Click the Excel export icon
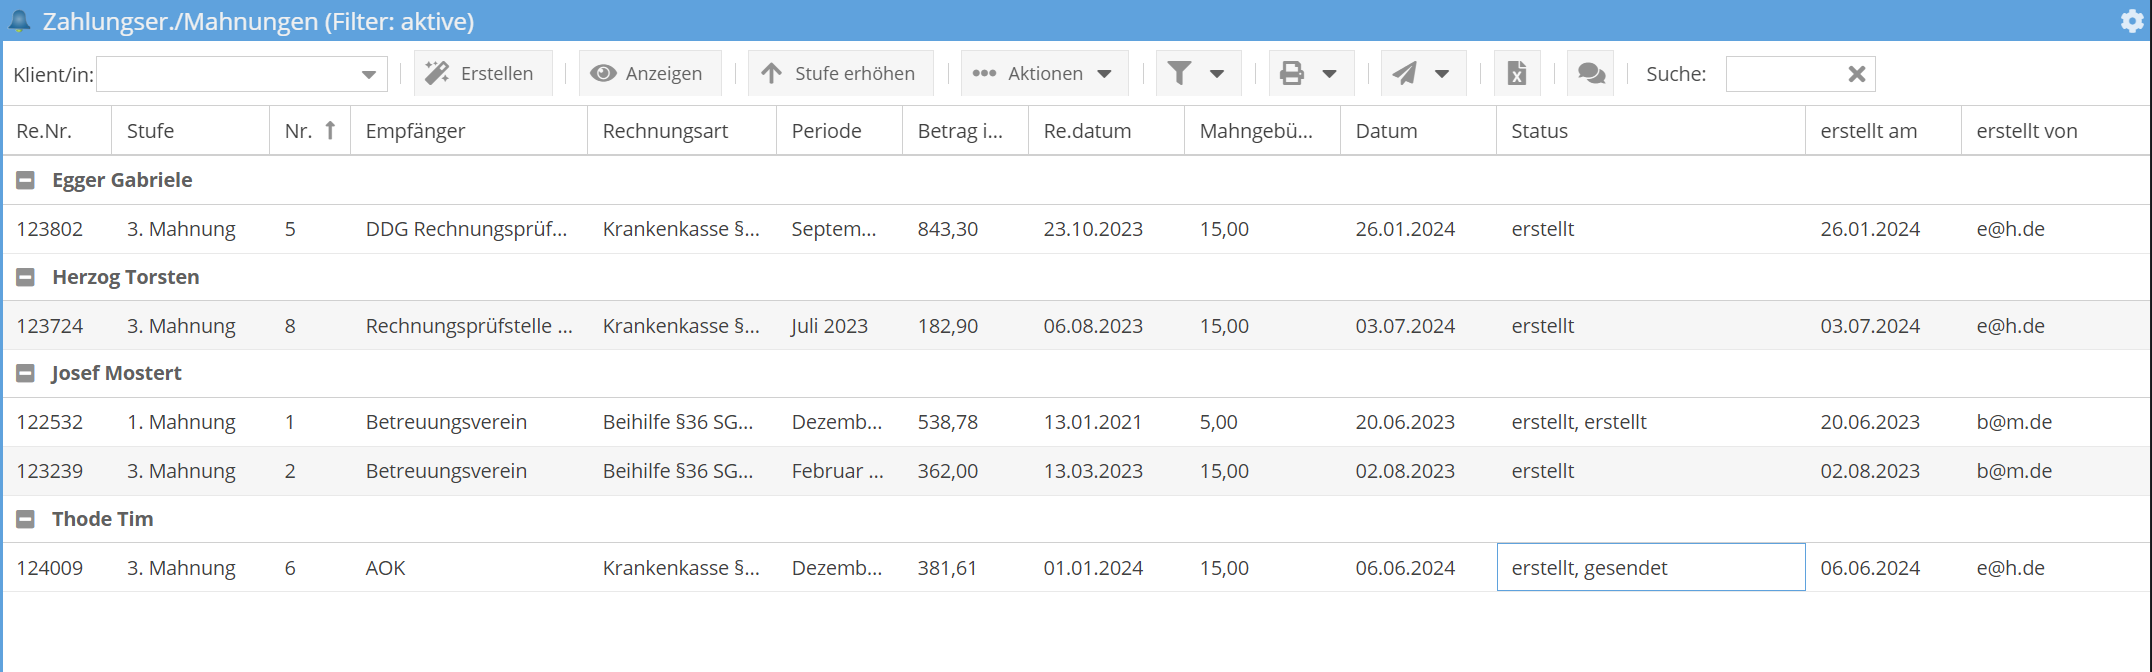The width and height of the screenshot is (2152, 672). [x=1517, y=74]
